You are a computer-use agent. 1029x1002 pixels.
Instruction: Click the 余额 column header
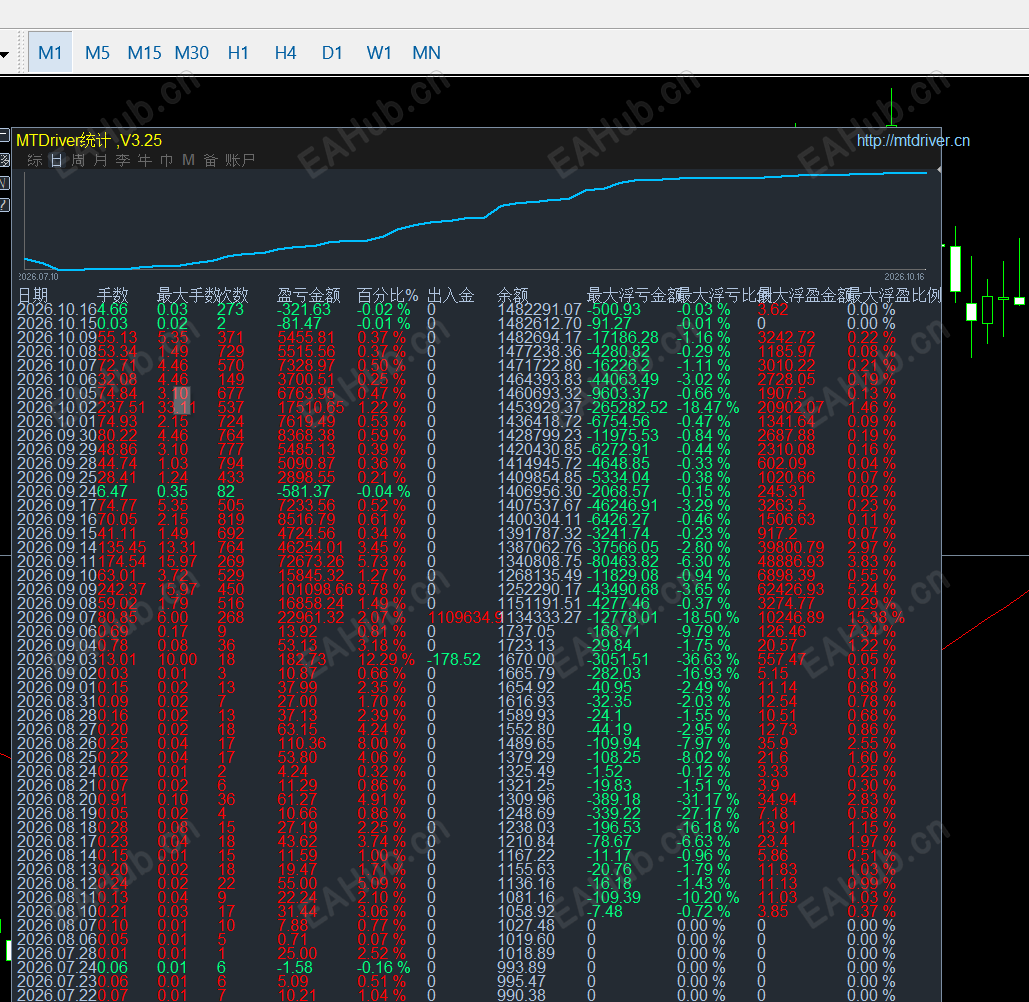[513, 295]
